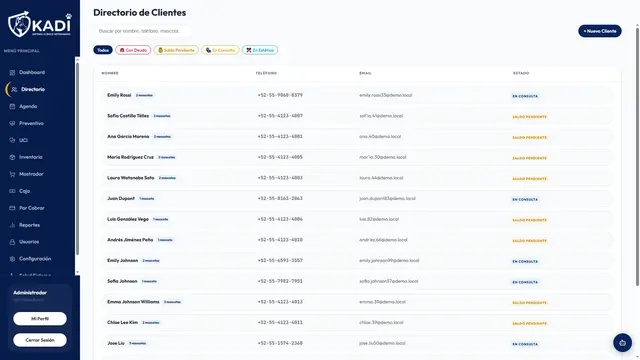Click the Caja icon in sidebar
The width and height of the screenshot is (640, 360).
tap(12, 191)
